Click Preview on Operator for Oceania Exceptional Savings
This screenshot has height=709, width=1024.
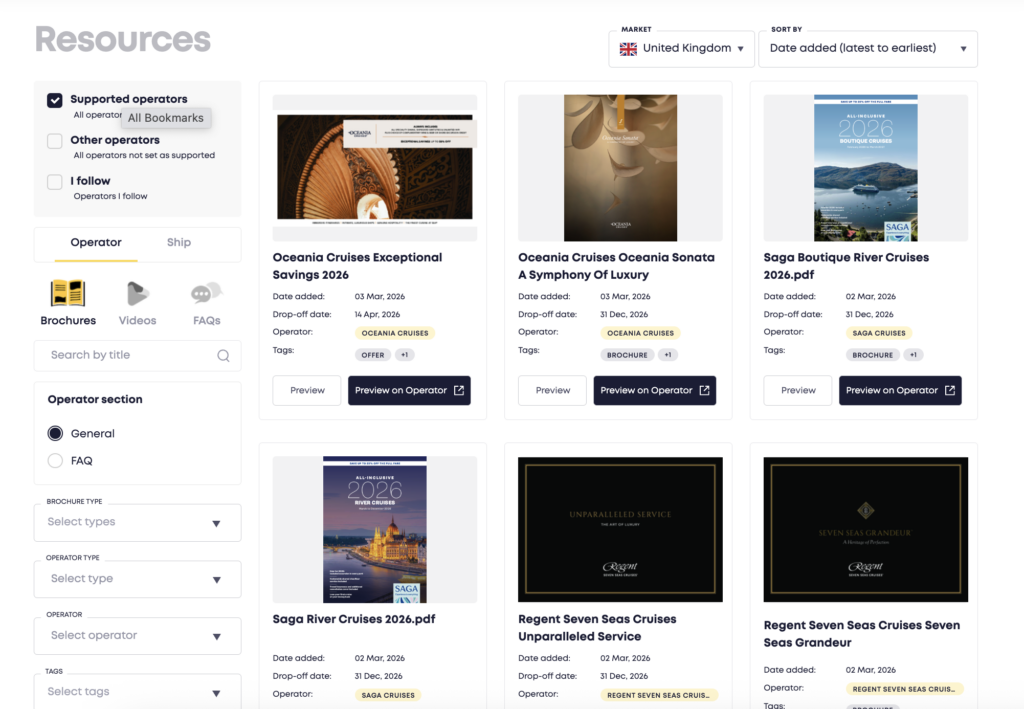[x=408, y=390]
